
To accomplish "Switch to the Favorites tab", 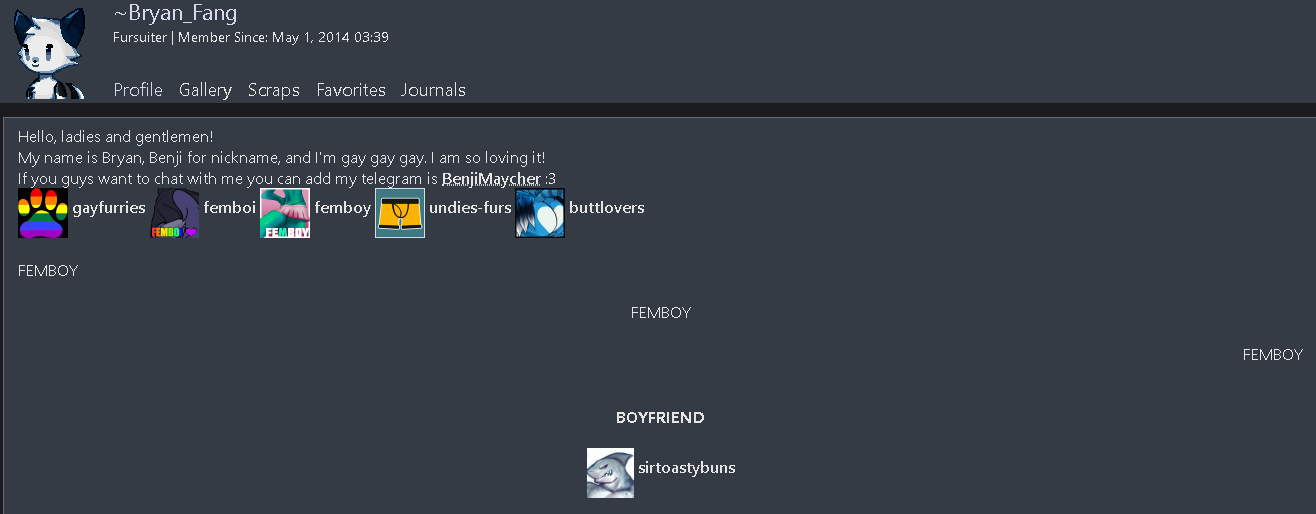I will [351, 90].
